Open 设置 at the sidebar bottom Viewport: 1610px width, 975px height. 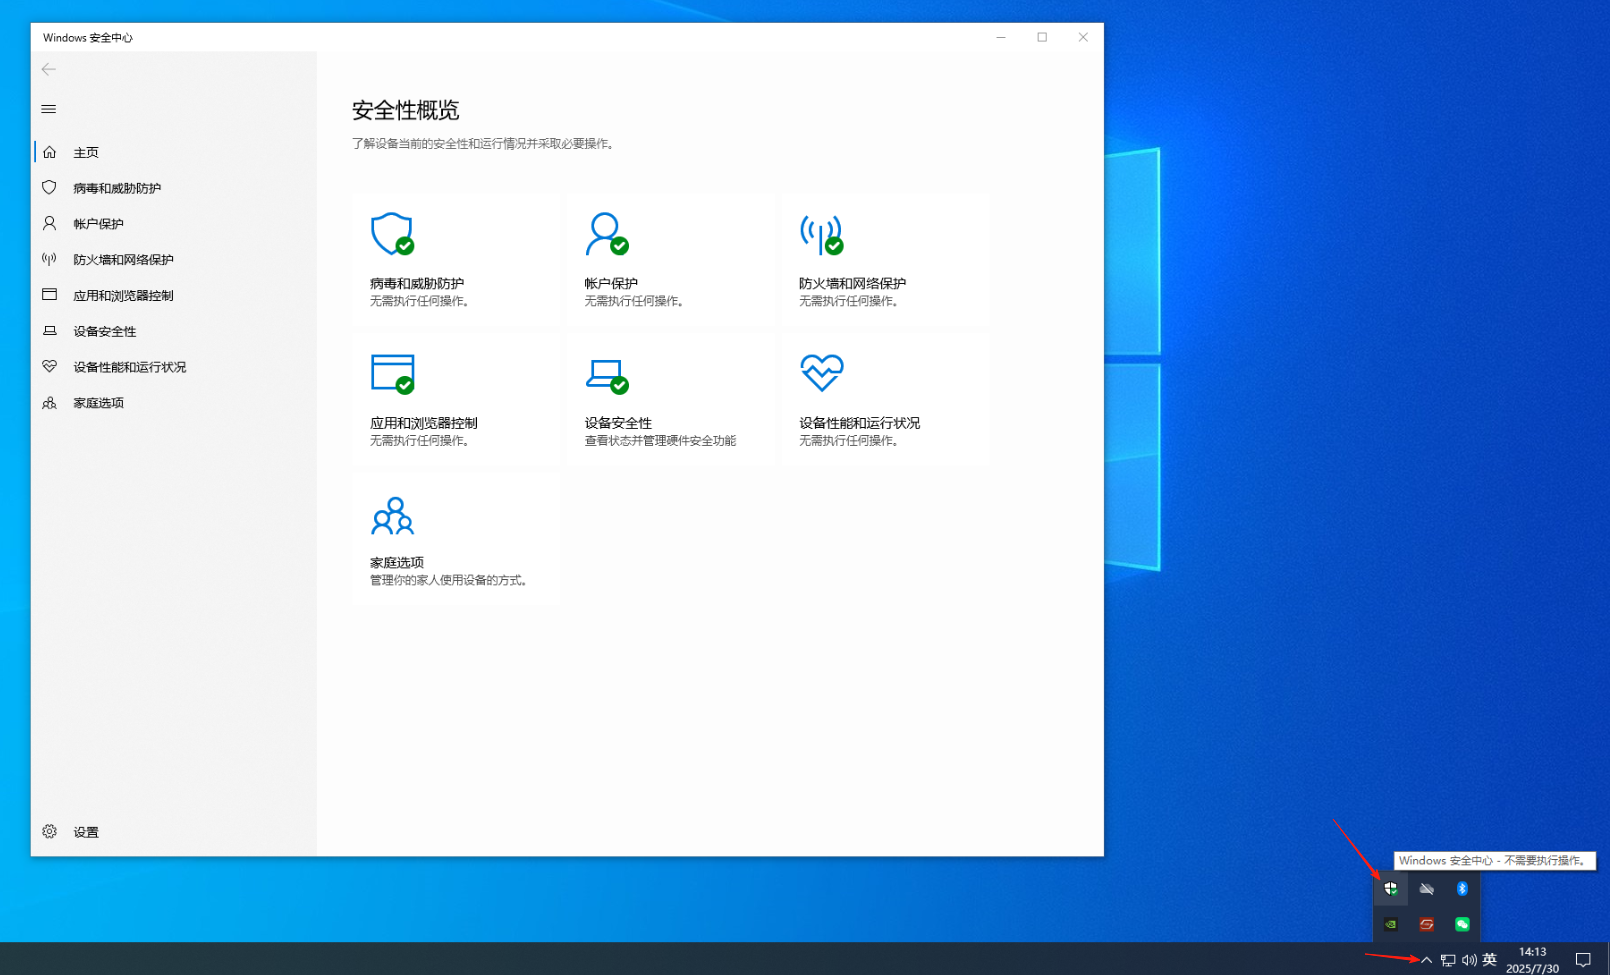[x=86, y=832]
